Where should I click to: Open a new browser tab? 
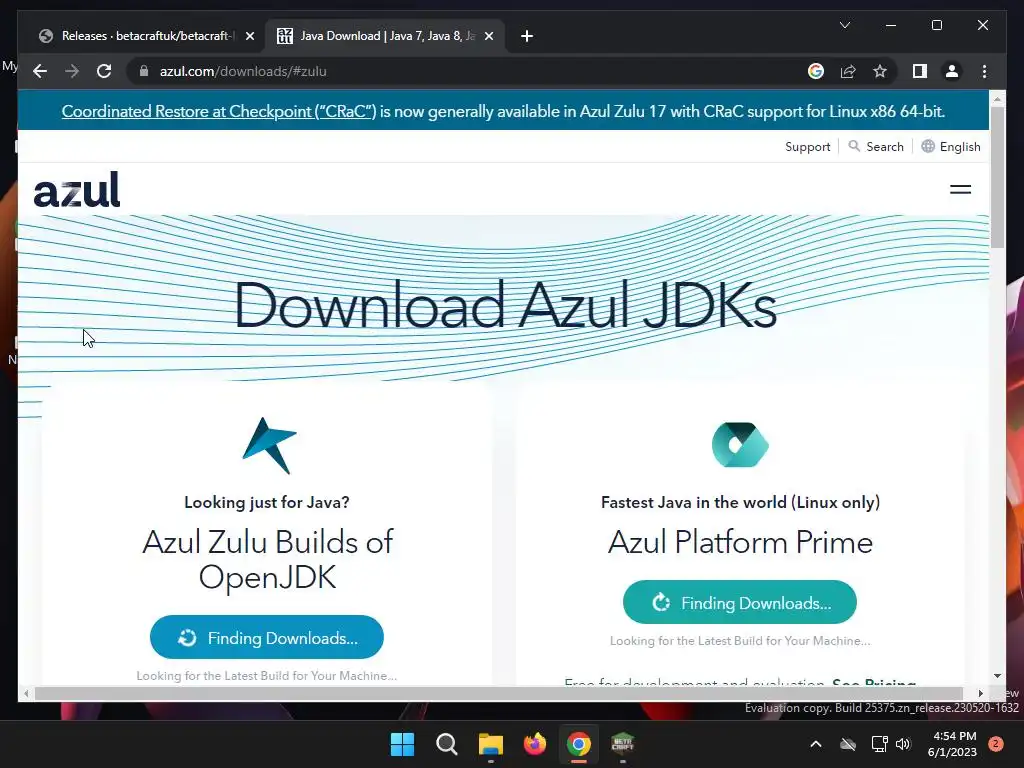527,36
